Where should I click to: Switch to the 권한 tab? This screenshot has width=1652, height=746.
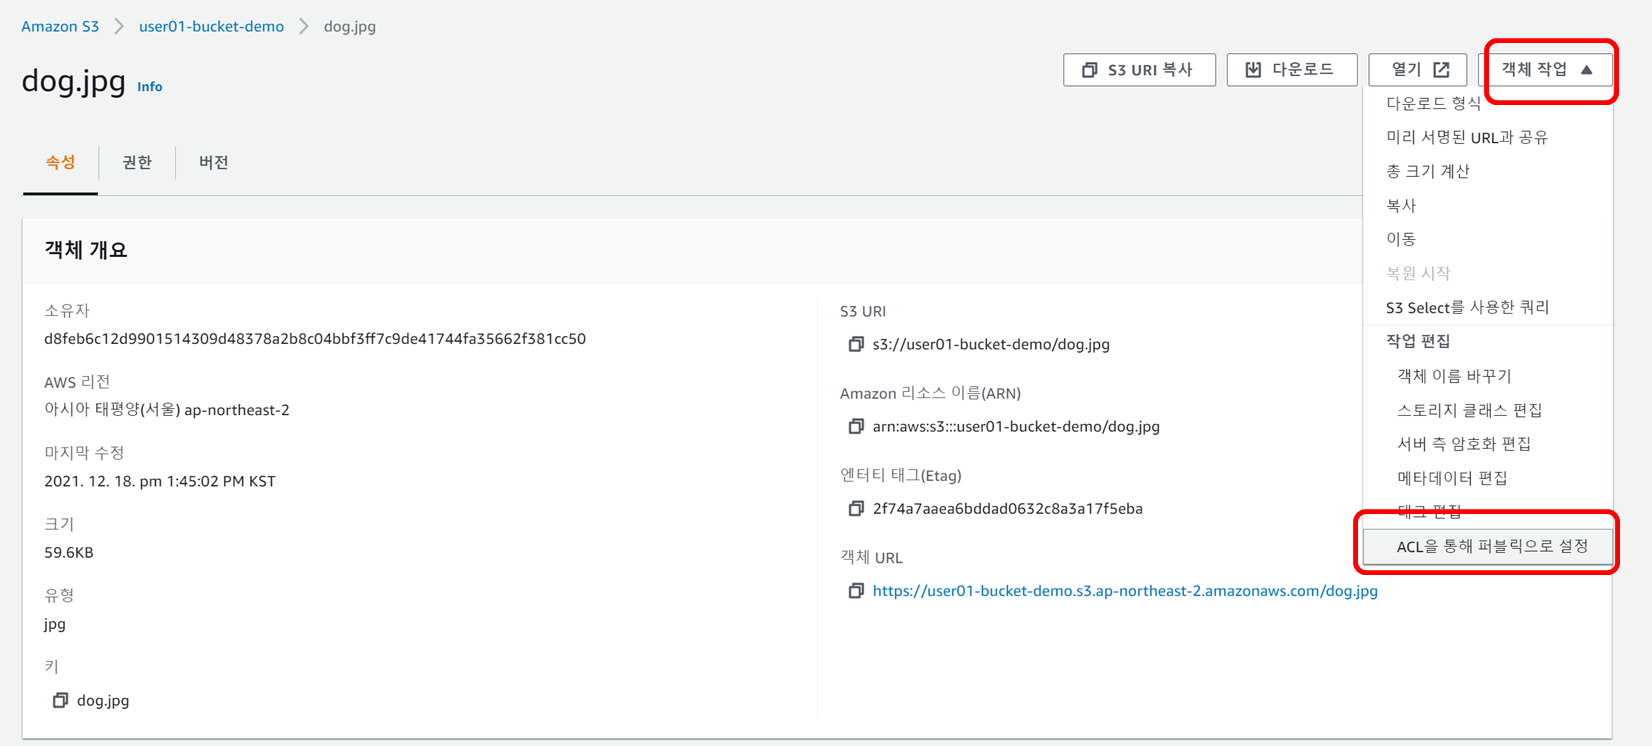(x=137, y=162)
